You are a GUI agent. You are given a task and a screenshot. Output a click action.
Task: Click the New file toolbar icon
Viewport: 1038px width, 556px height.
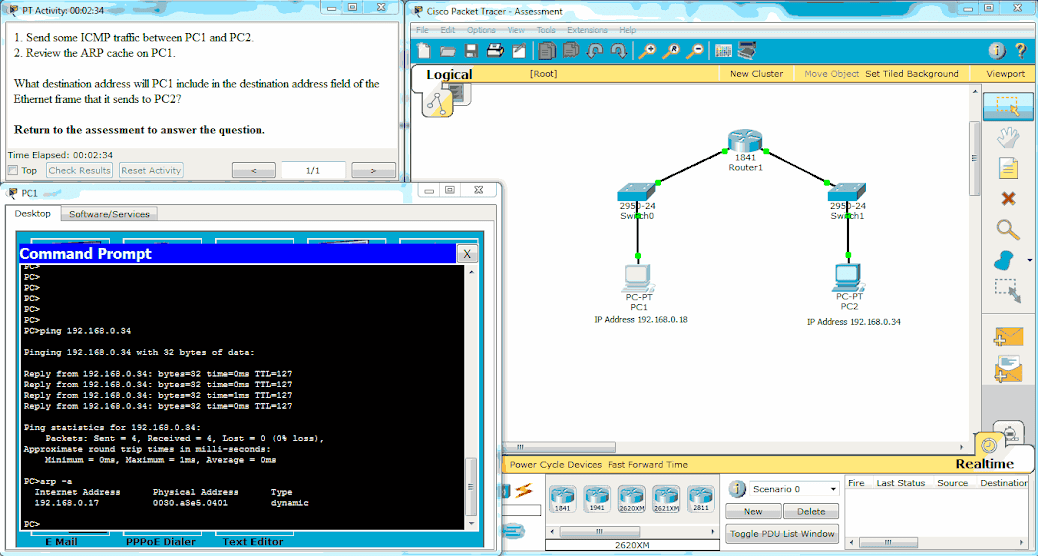pos(424,51)
